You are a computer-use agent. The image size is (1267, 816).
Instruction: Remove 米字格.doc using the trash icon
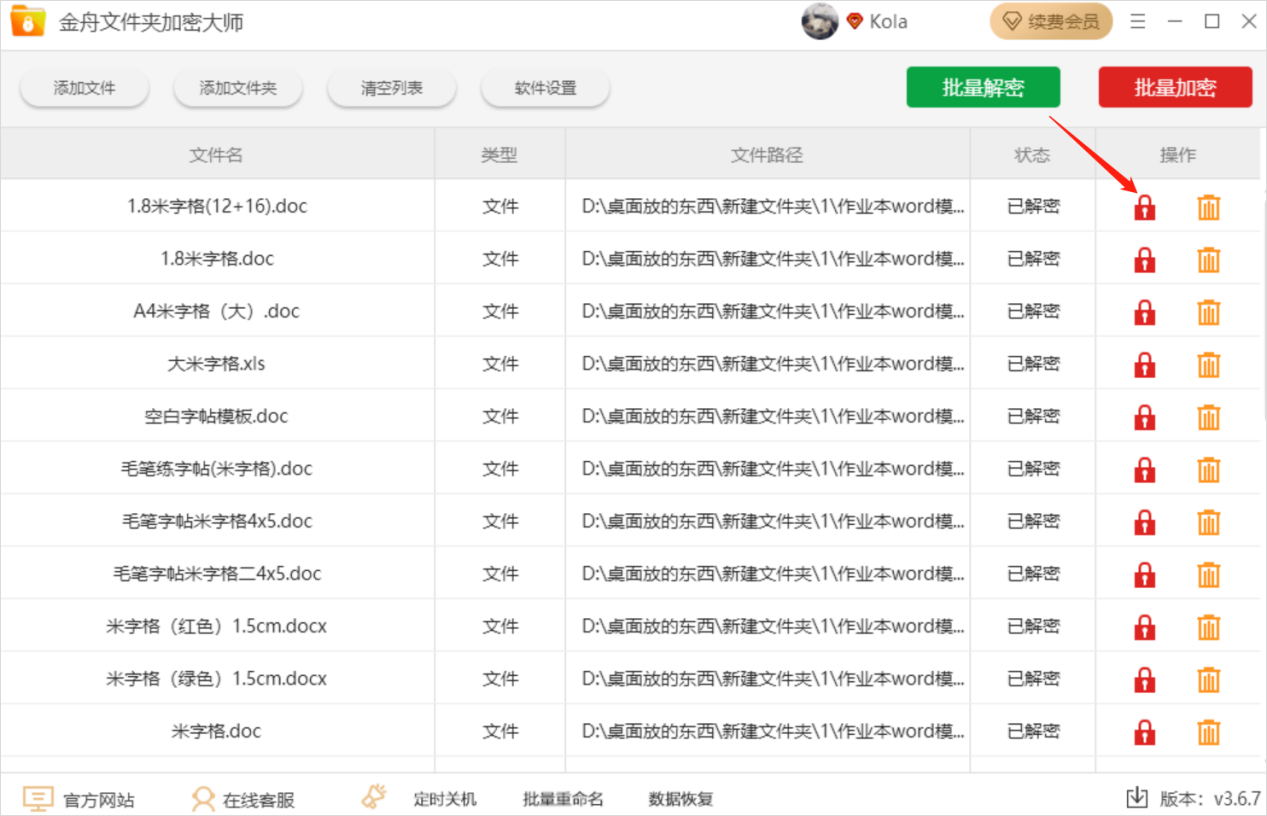coord(1208,730)
